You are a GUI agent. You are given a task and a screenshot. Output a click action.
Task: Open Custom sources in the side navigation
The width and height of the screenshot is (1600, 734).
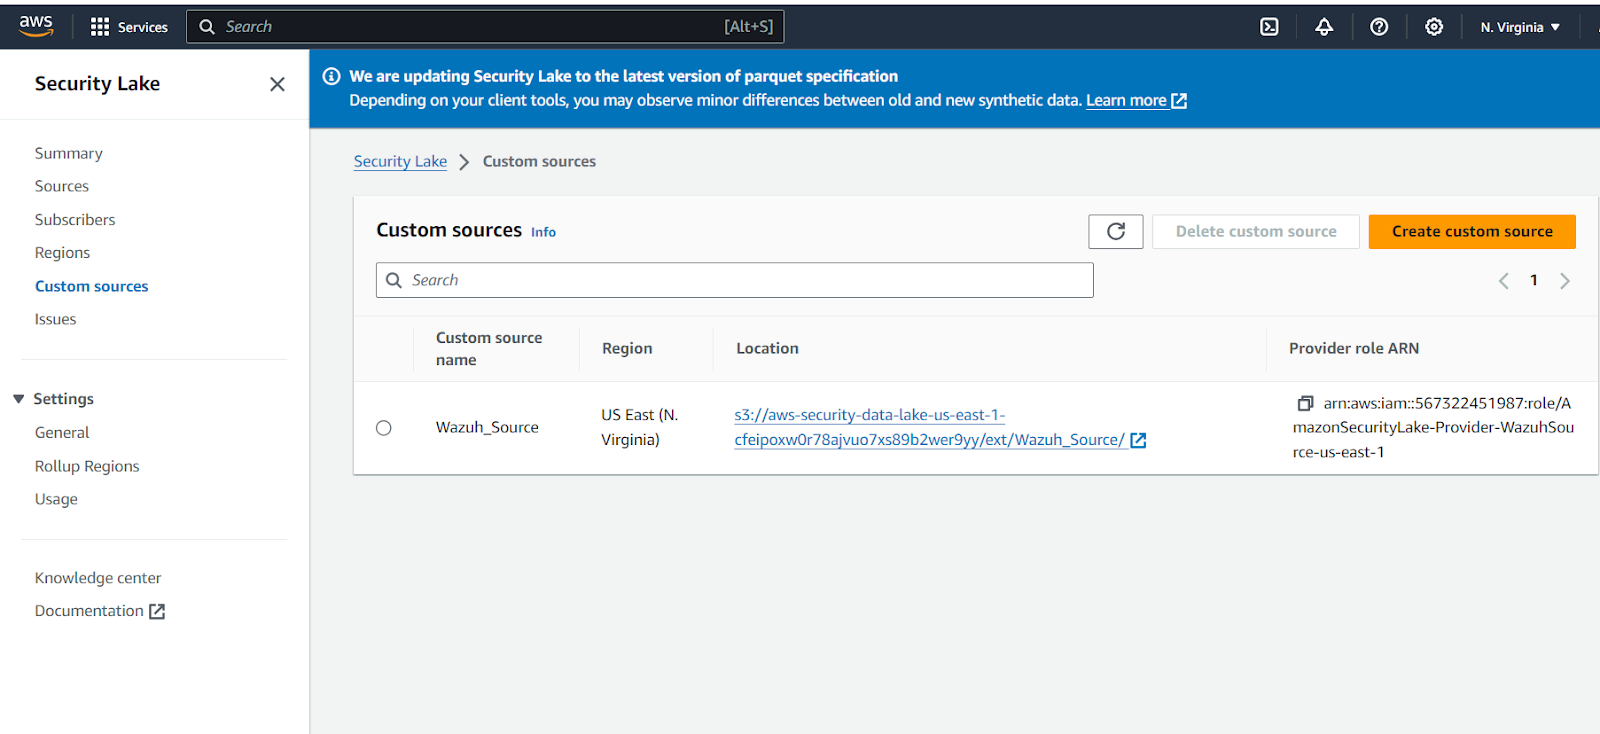point(92,286)
